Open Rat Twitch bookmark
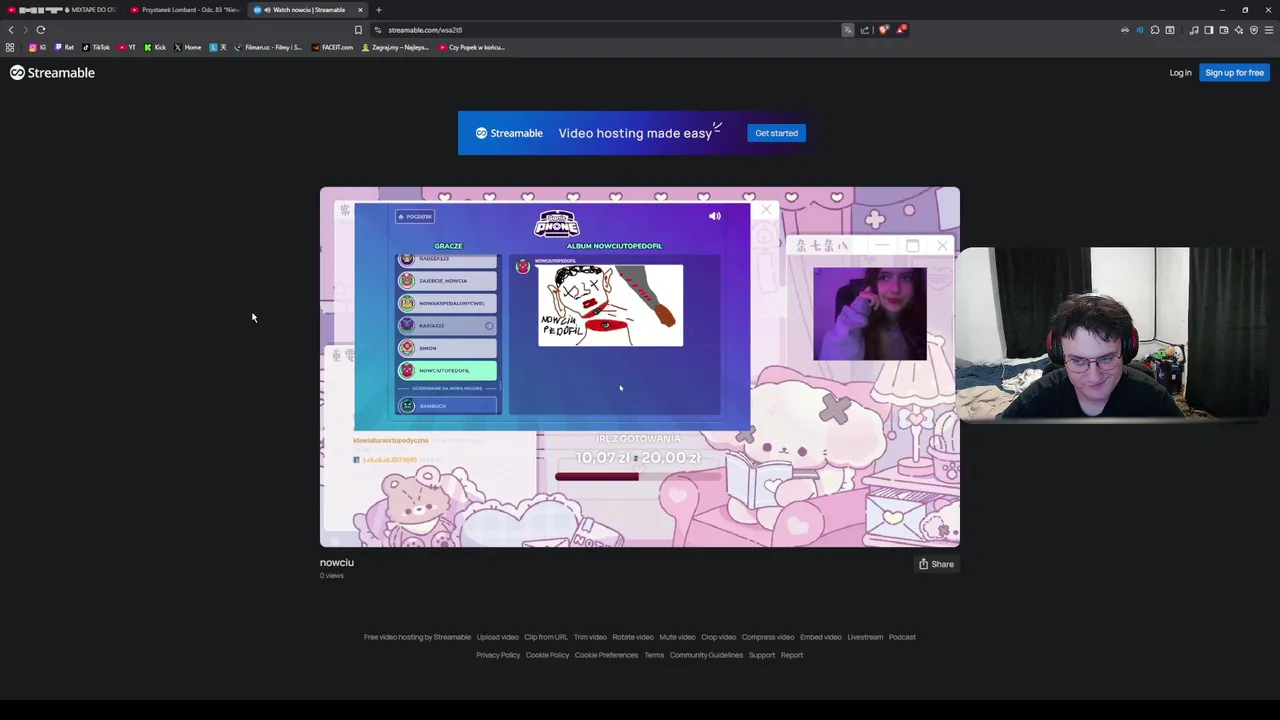 click(x=64, y=47)
